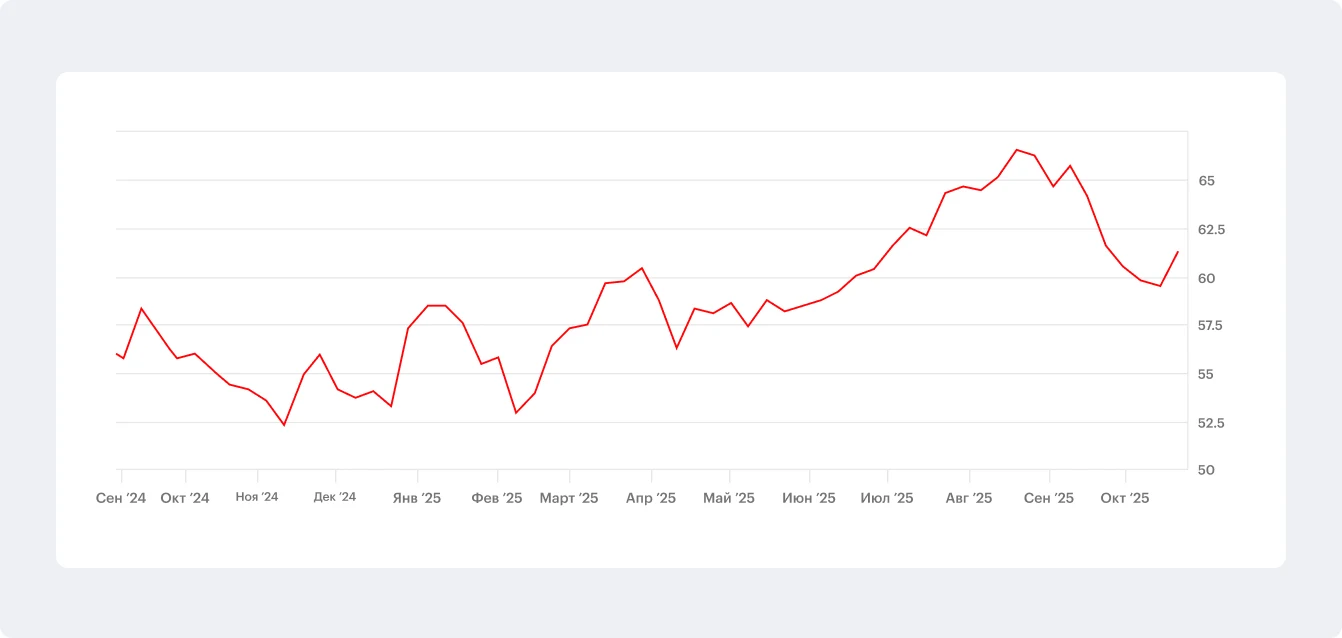Click the Март '25 axis label
The width and height of the screenshot is (1342, 638).
(x=569, y=498)
